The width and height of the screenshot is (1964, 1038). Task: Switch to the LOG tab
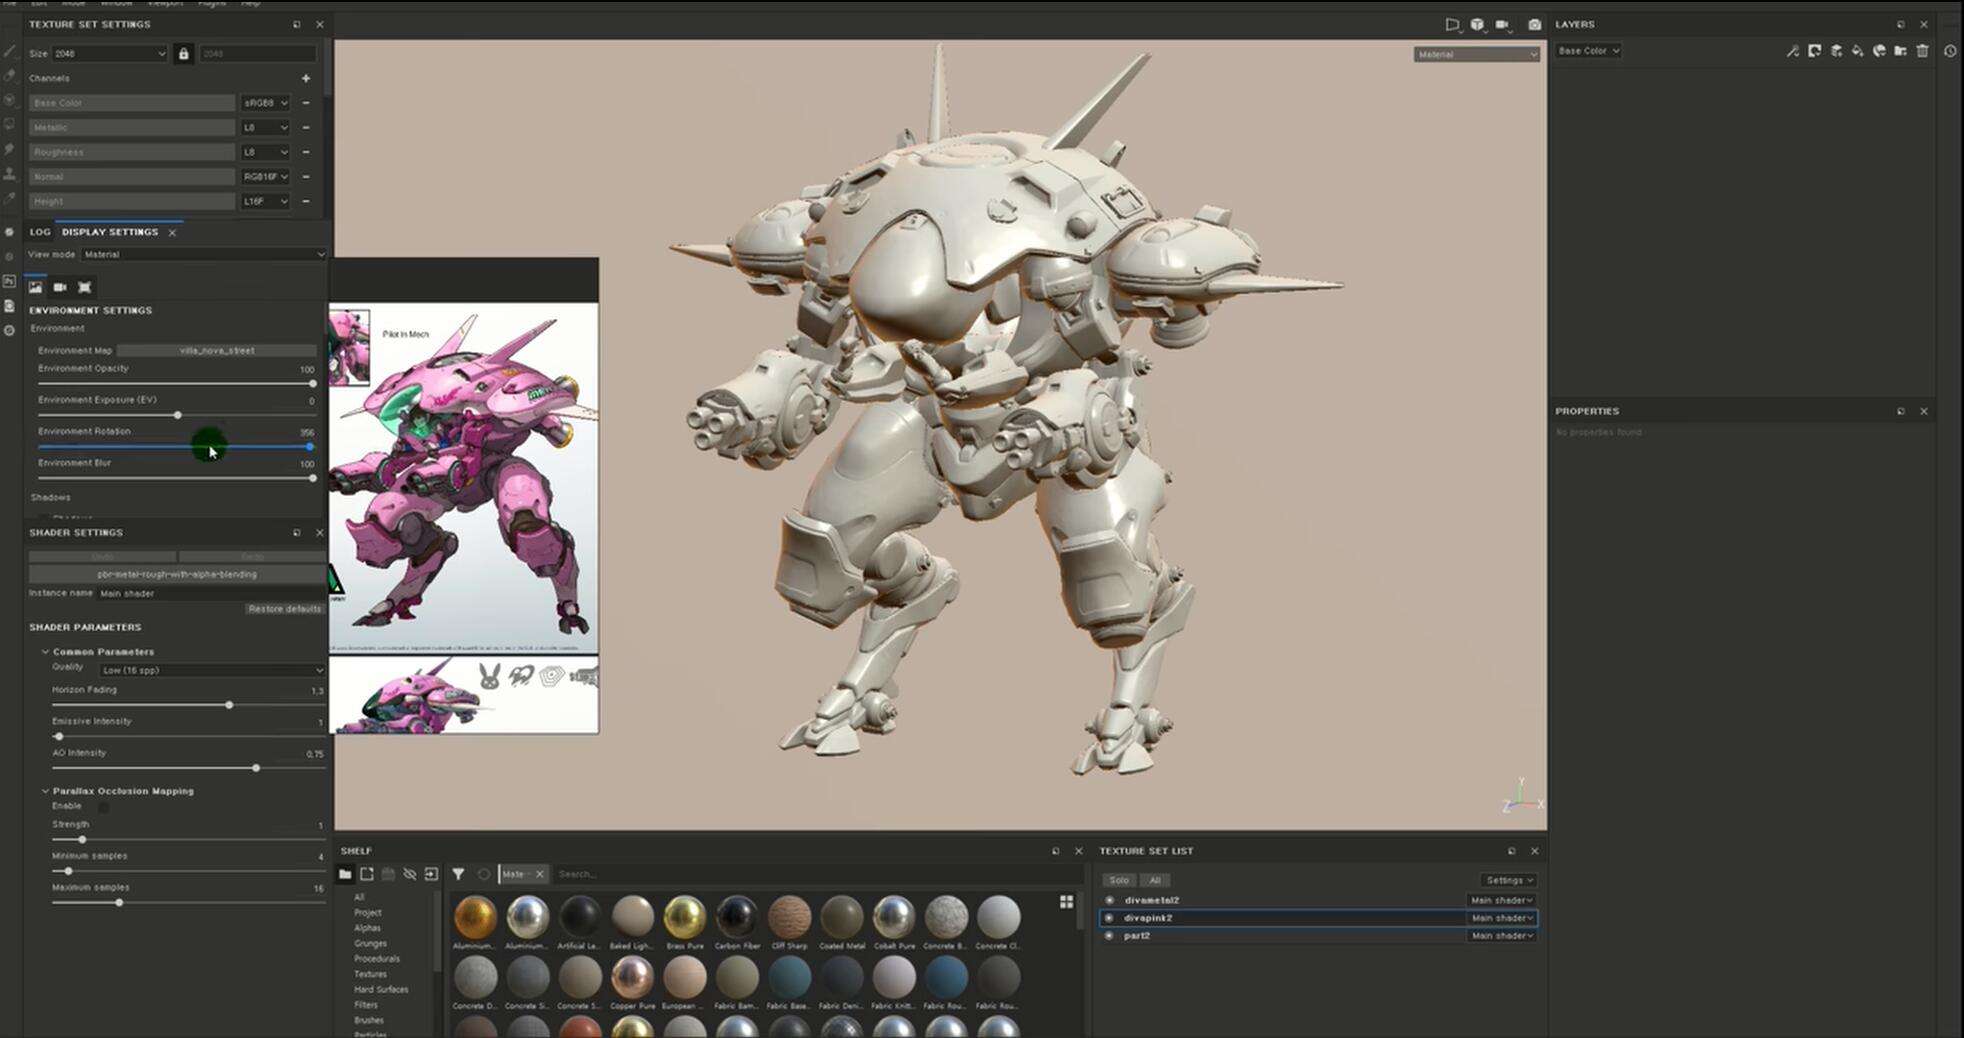click(x=40, y=232)
